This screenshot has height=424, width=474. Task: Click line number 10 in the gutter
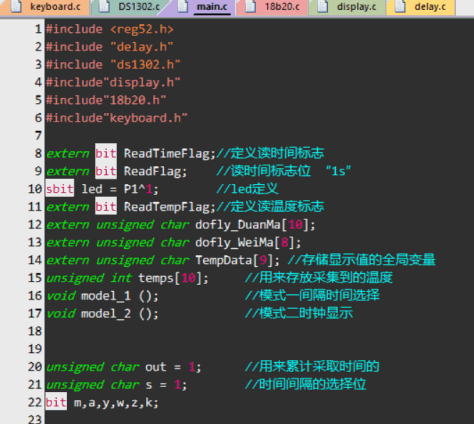click(35, 189)
